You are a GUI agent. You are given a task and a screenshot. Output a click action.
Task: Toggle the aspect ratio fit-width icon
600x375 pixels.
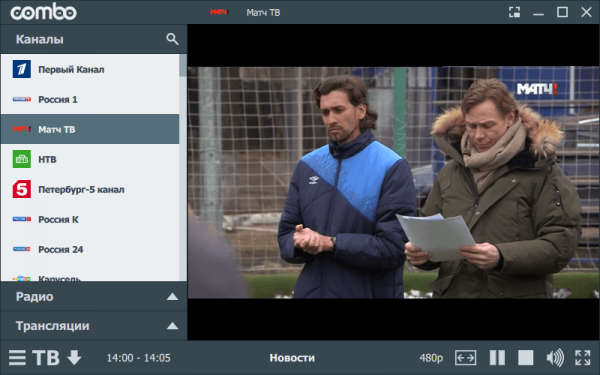(x=465, y=358)
